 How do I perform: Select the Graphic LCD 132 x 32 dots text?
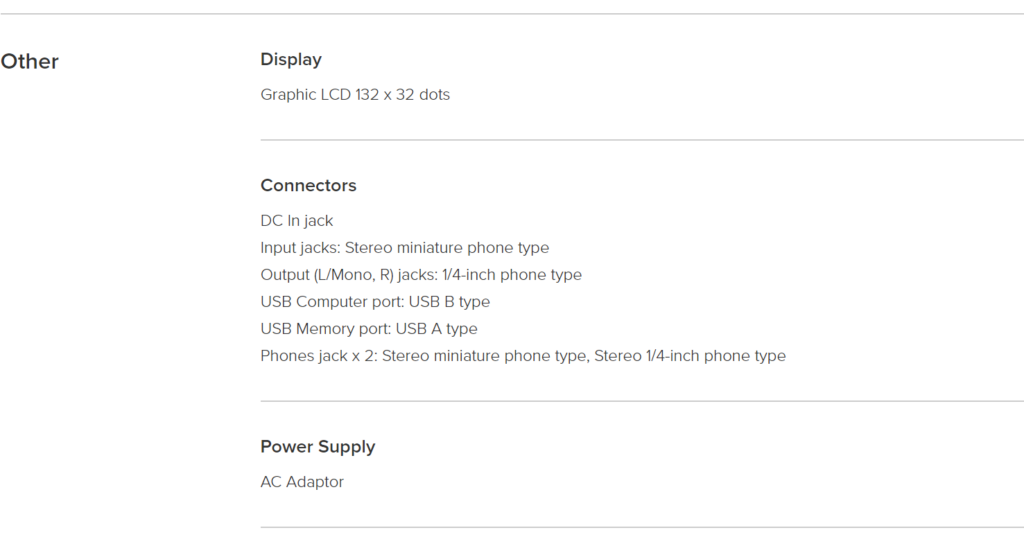pyautogui.click(x=355, y=95)
